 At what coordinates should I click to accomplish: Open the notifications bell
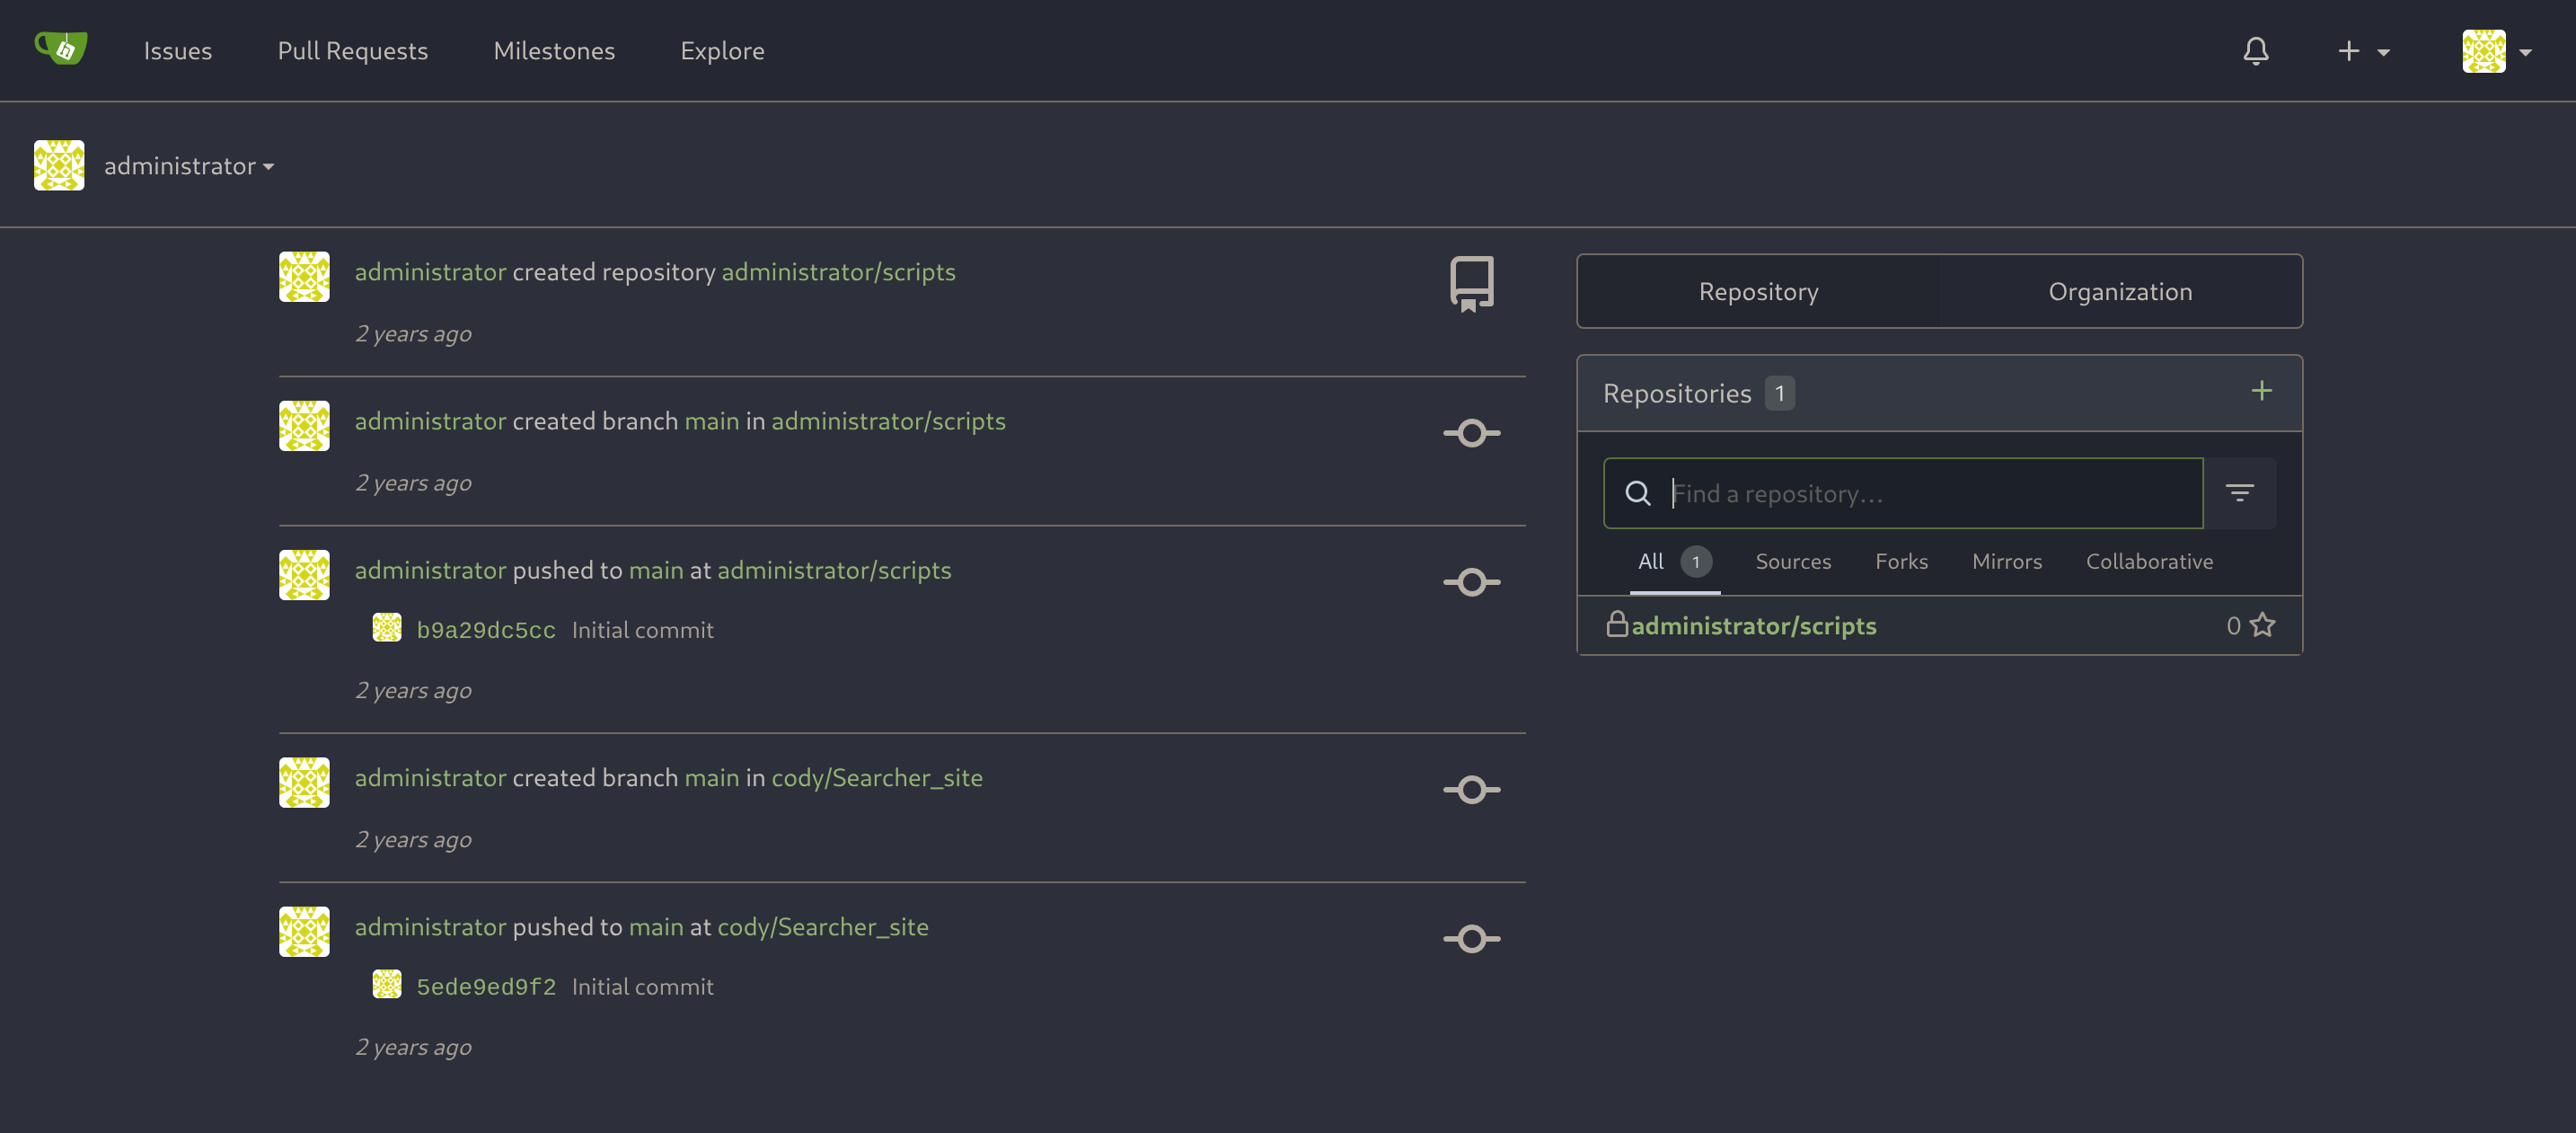click(x=2255, y=51)
